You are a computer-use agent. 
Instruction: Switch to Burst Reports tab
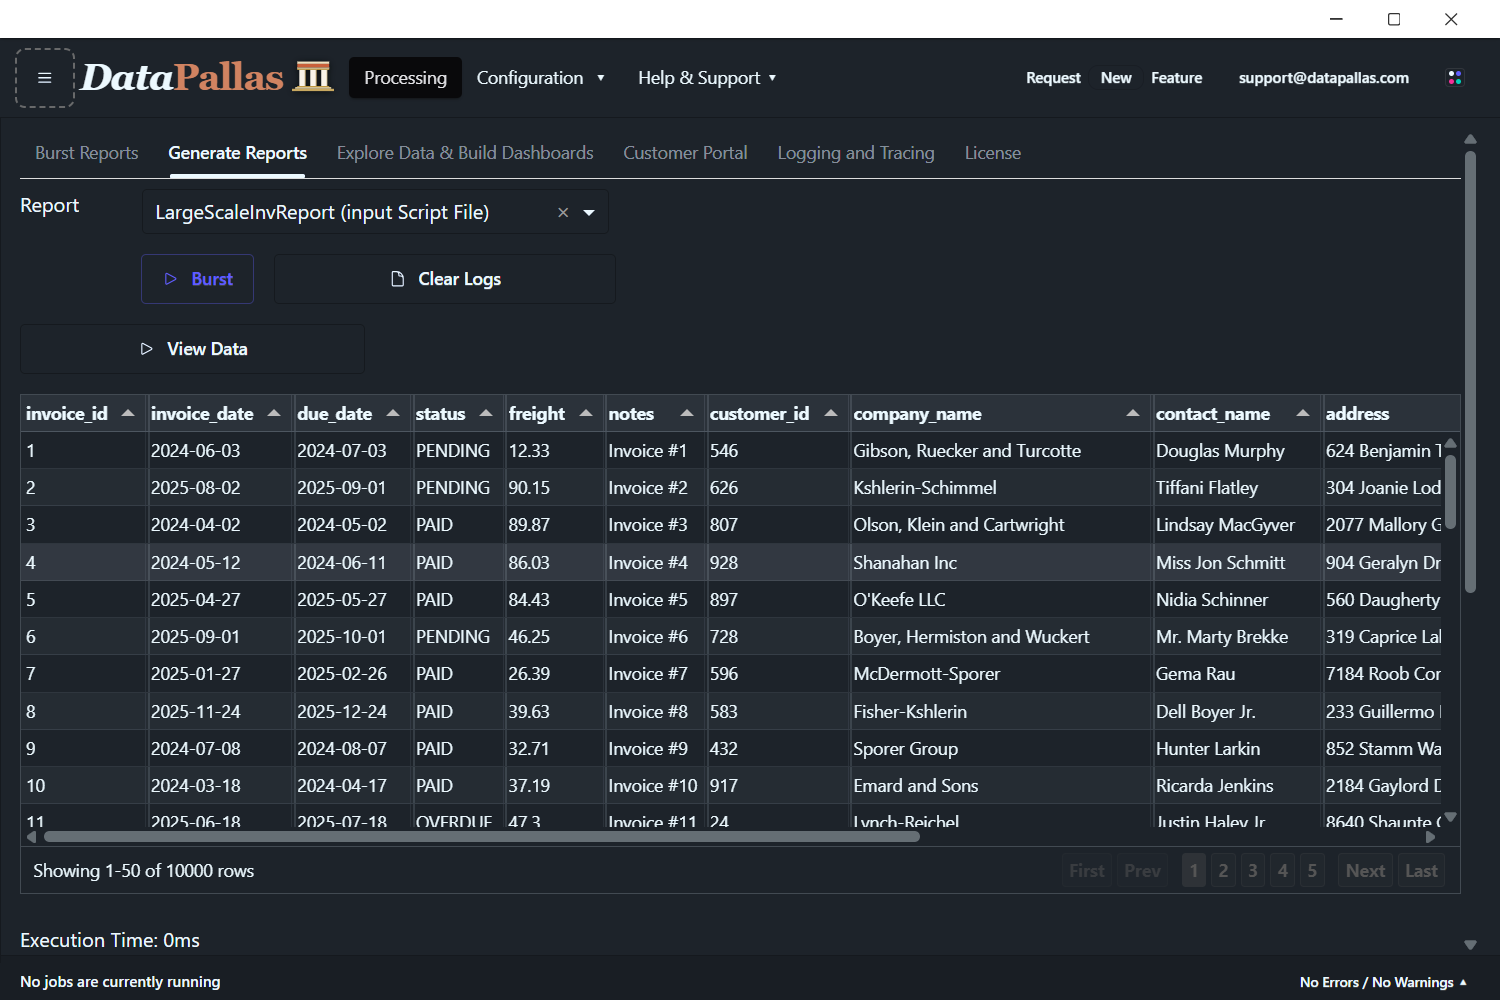(87, 153)
